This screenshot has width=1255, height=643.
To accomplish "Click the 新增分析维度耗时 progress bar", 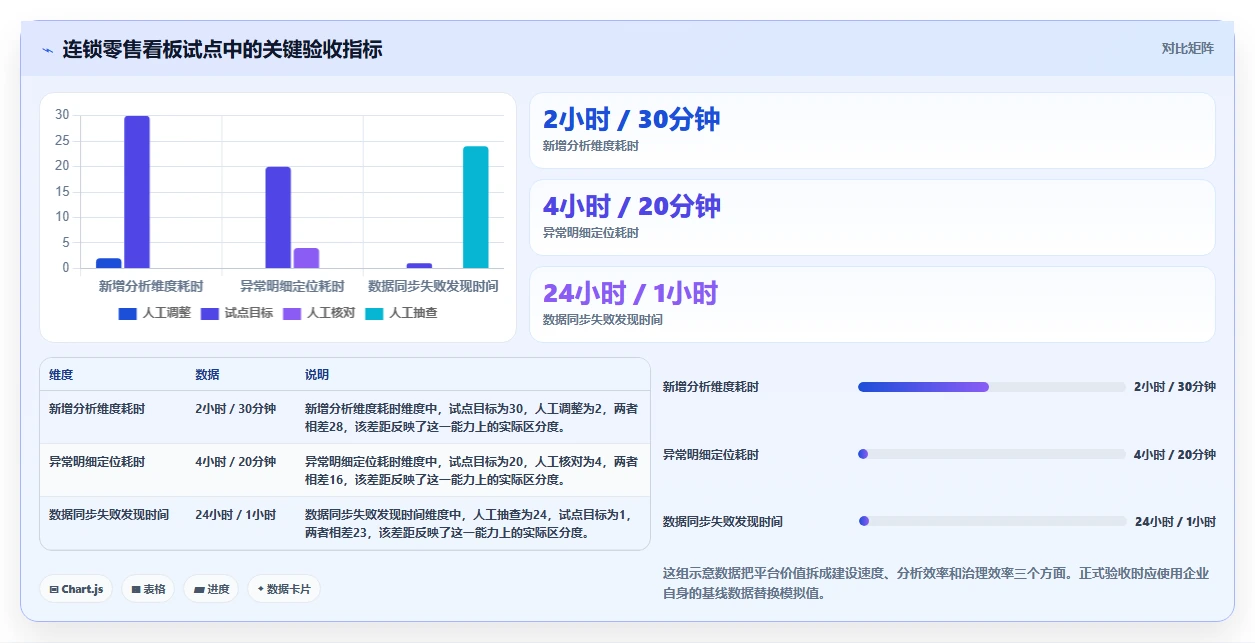I will [x=992, y=387].
